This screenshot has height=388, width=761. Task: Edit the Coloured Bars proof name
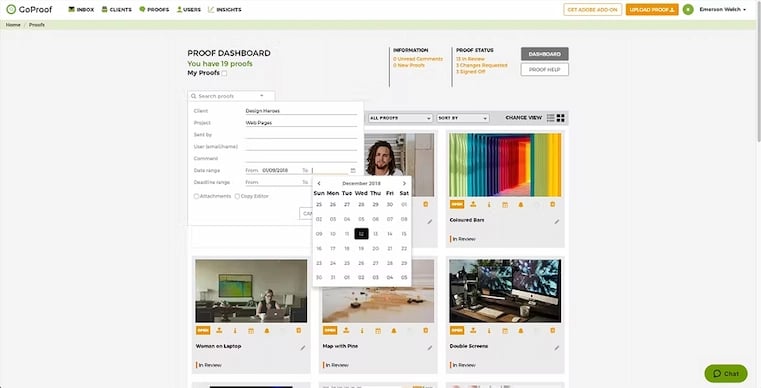coord(557,221)
